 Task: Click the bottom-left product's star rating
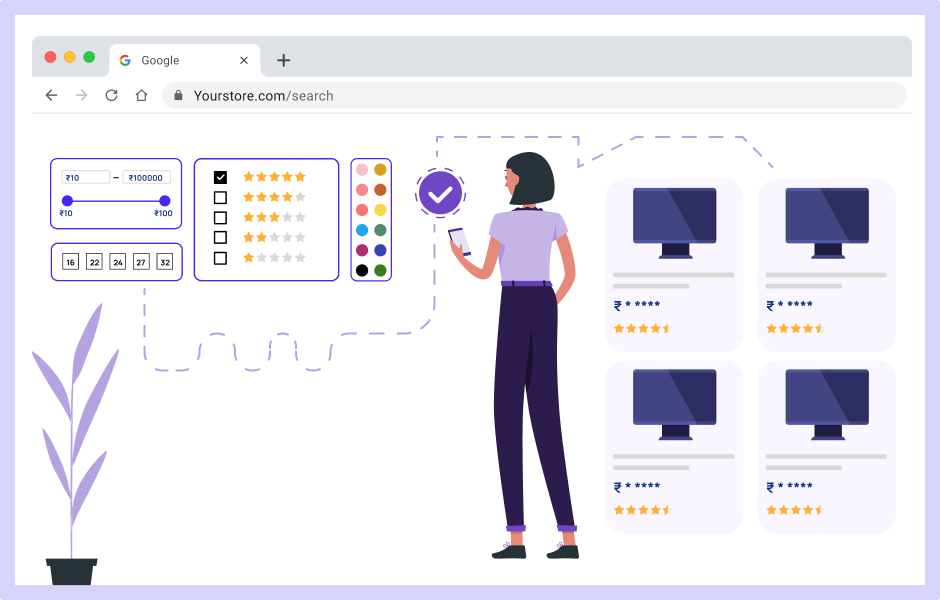(643, 510)
